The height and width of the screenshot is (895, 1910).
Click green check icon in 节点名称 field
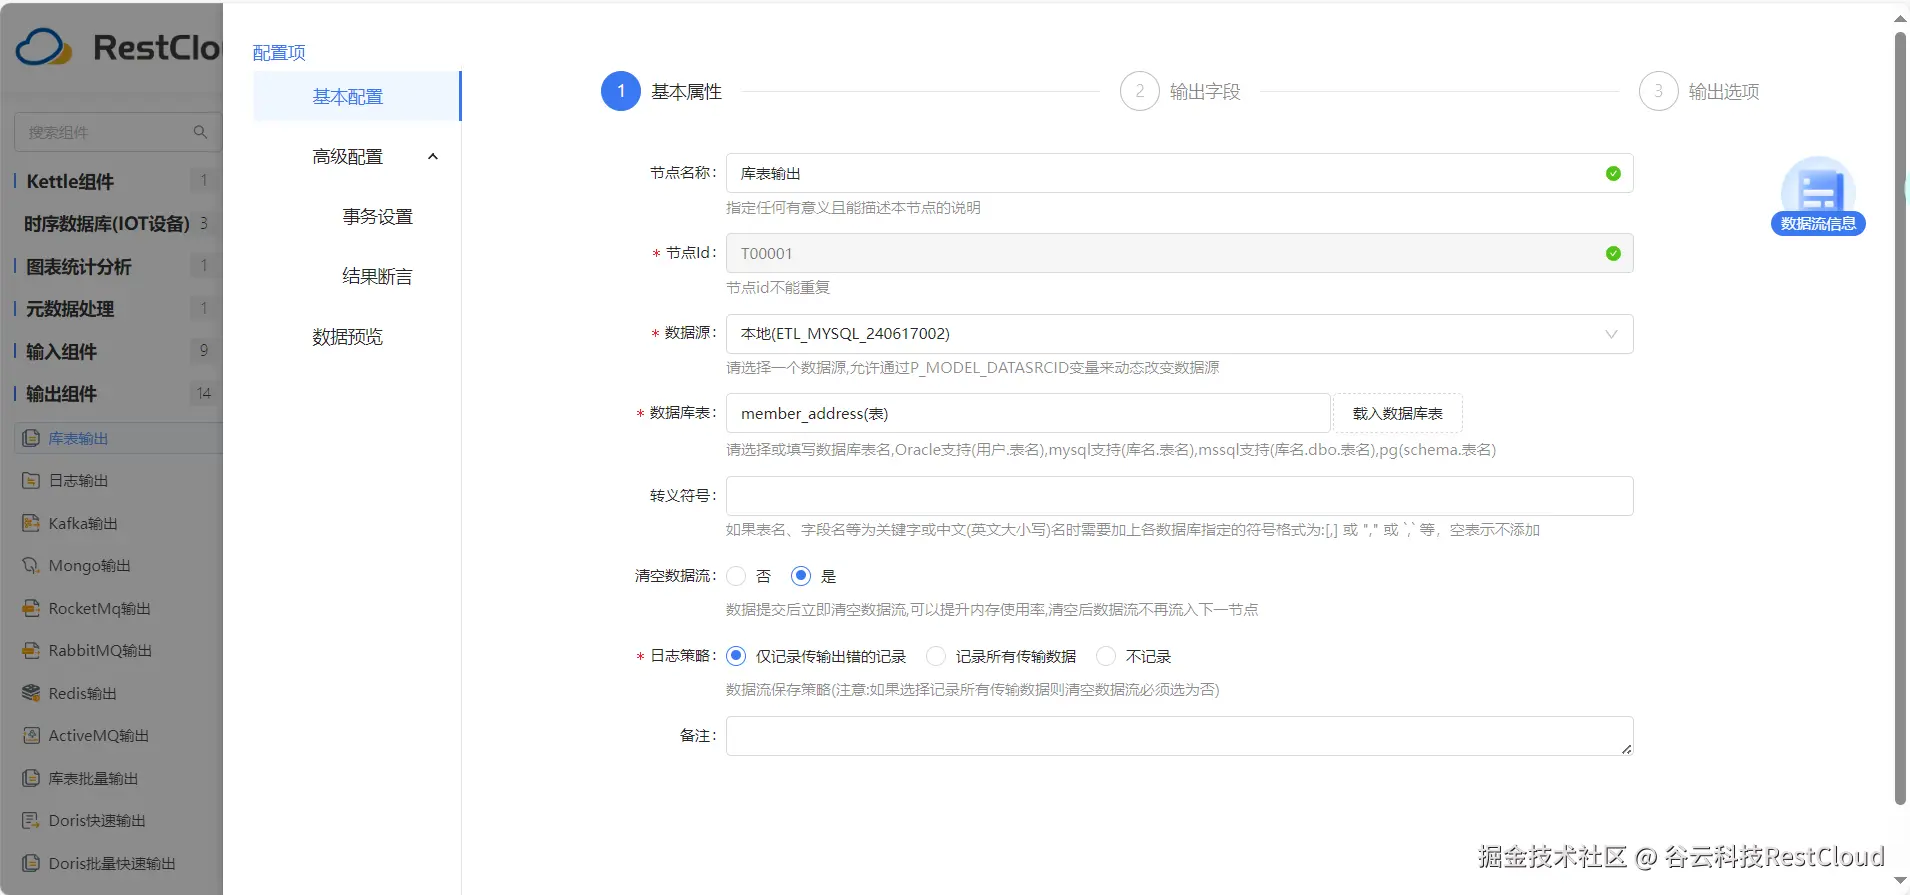[1613, 173]
